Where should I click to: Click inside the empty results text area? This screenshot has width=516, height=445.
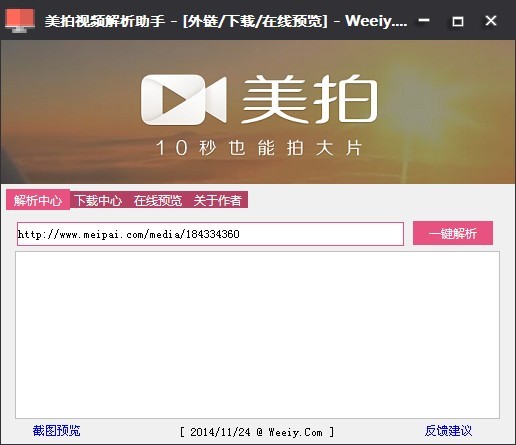pos(257,335)
